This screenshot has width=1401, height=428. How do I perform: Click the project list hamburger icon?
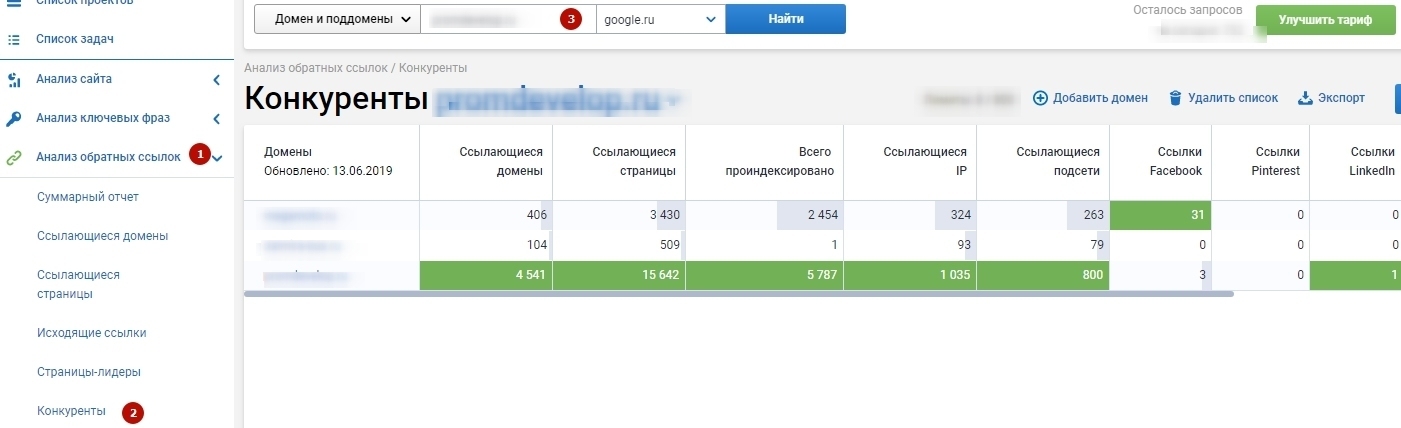point(13,3)
